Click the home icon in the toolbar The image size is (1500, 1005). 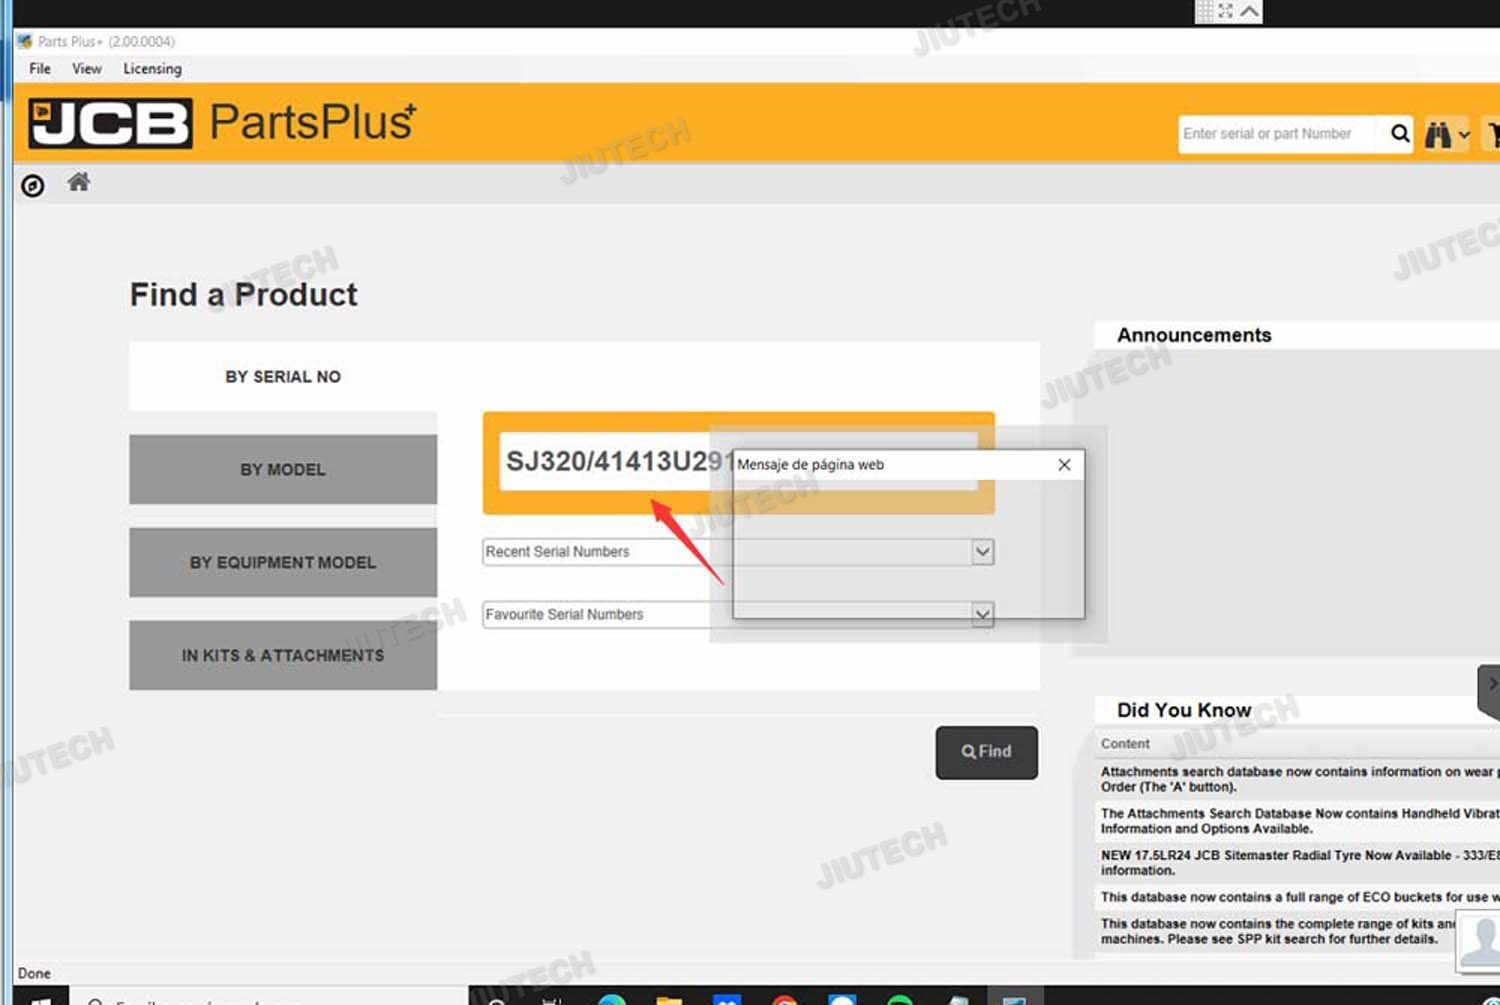click(79, 182)
